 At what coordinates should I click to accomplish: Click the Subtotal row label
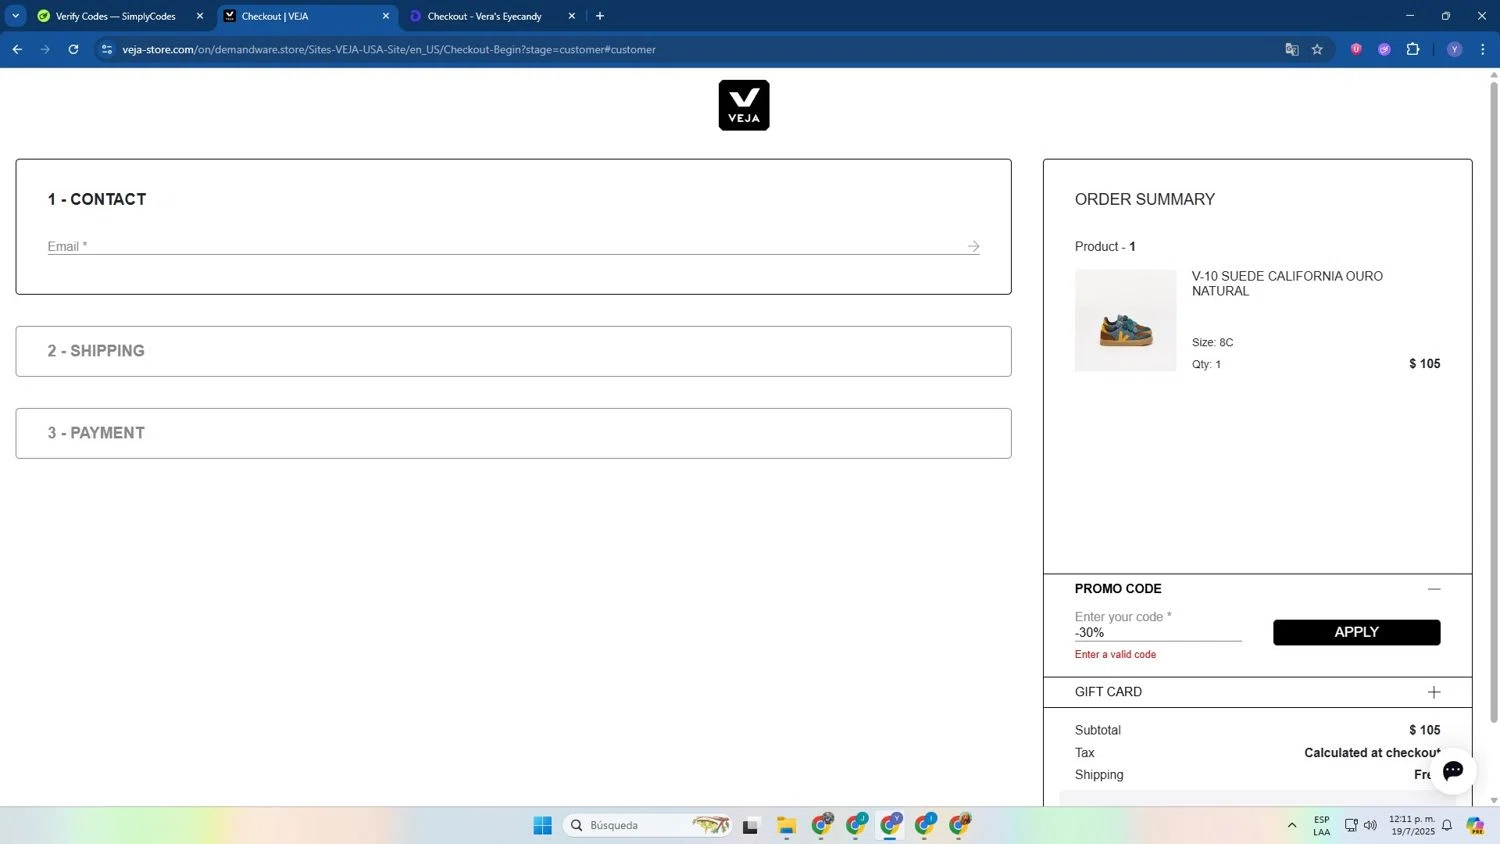(1097, 730)
